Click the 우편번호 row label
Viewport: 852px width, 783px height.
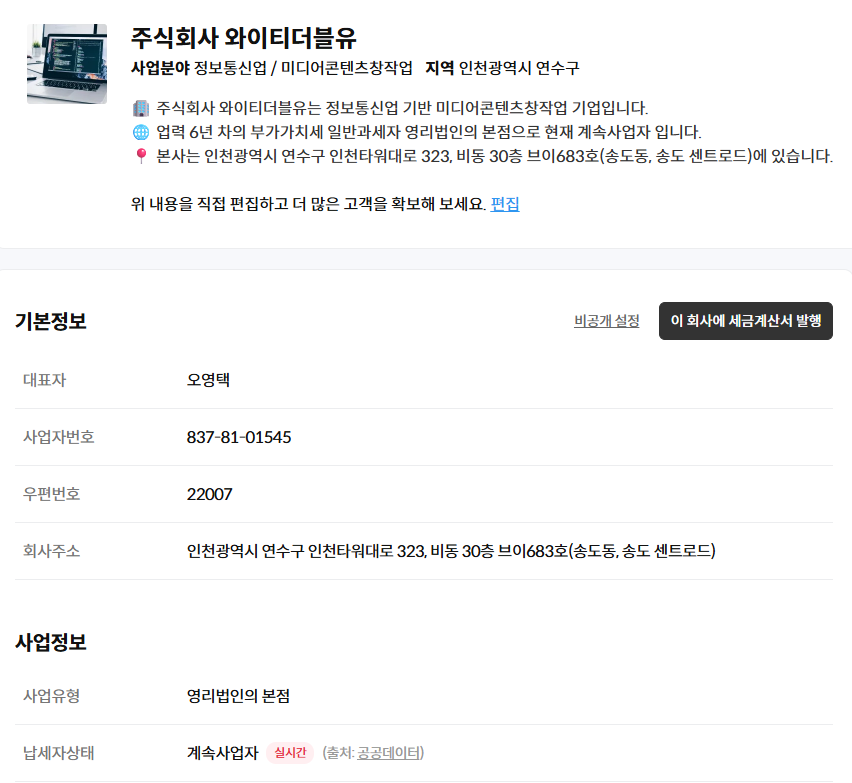coord(52,494)
